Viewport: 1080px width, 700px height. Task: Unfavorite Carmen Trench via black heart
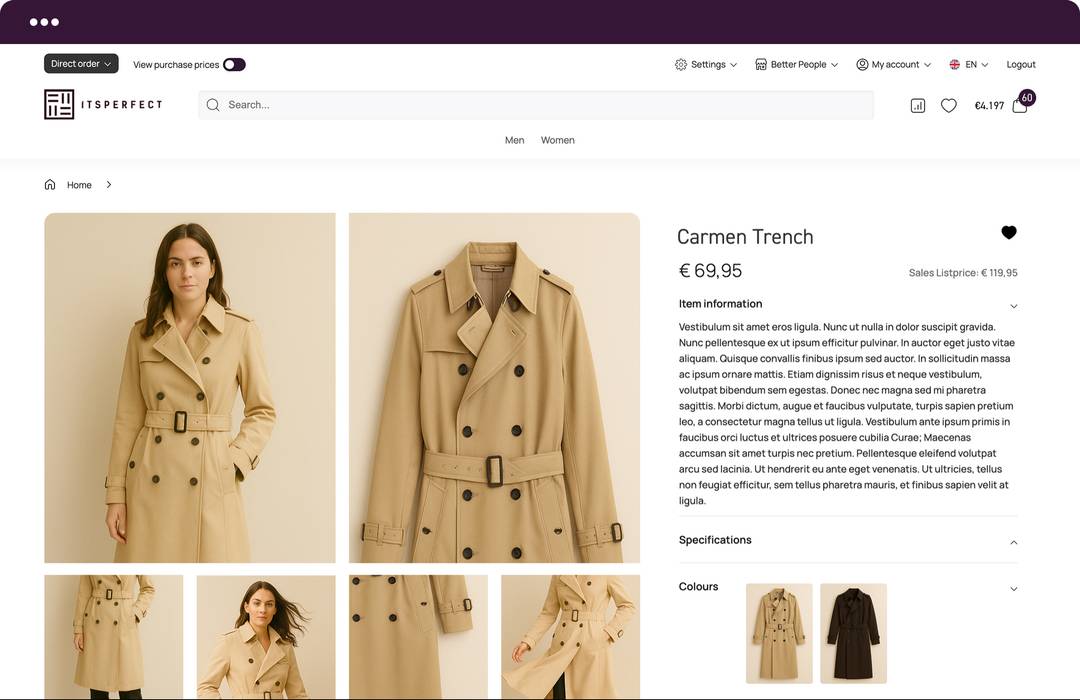click(x=1008, y=232)
